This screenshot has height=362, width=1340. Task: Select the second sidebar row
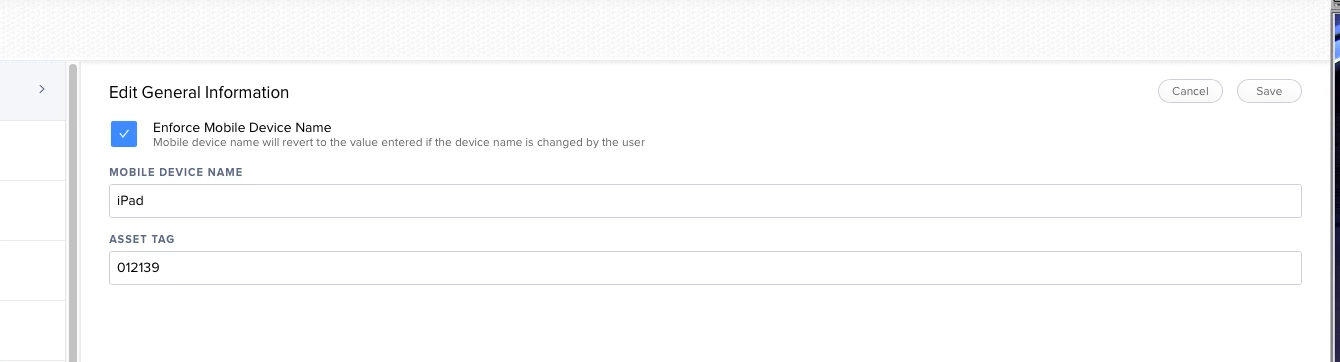(x=33, y=151)
